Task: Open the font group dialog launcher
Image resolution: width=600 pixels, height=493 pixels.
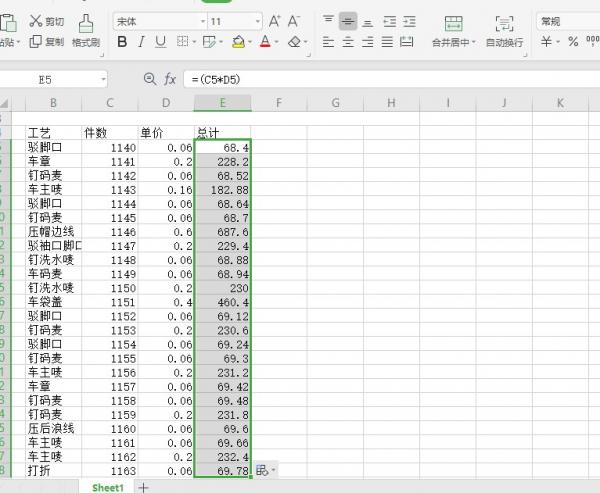Action: [x=308, y=55]
